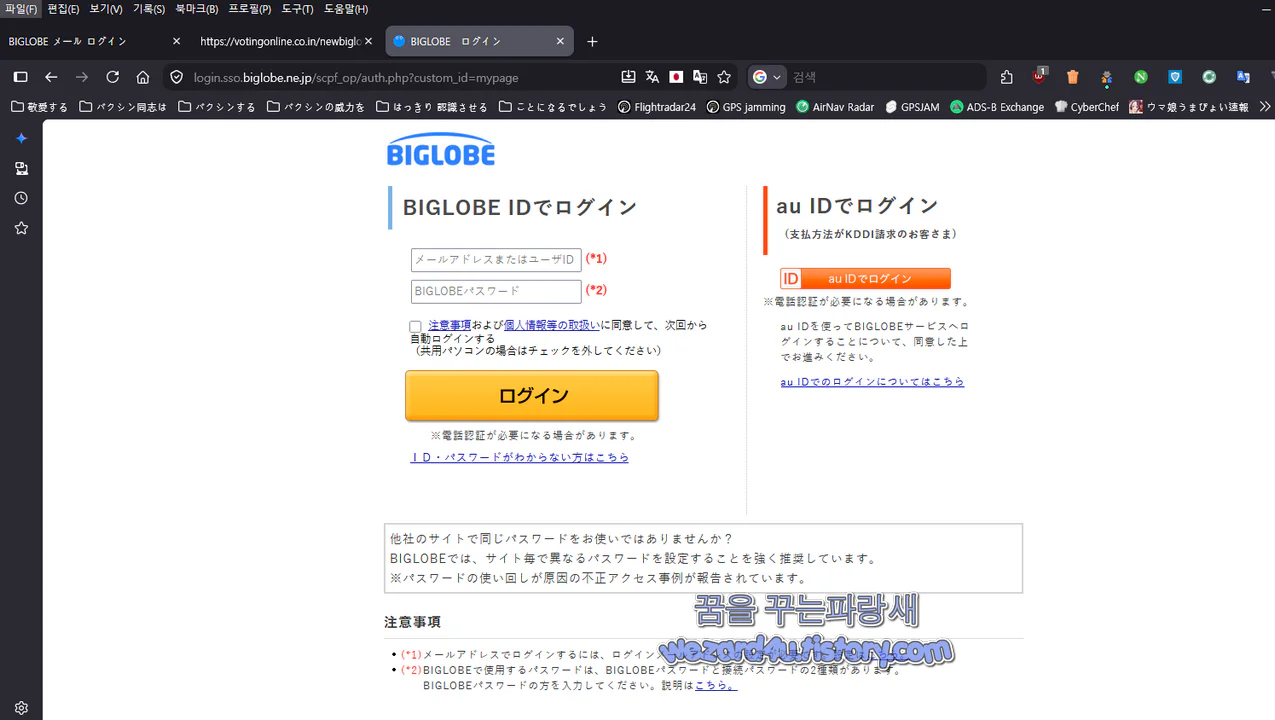This screenshot has height=720, width=1275.
Task: Click the blue shield extension icon
Action: point(1175,77)
